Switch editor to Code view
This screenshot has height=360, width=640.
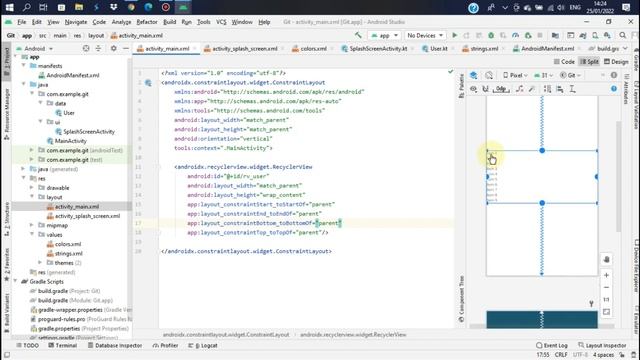[x=564, y=62]
